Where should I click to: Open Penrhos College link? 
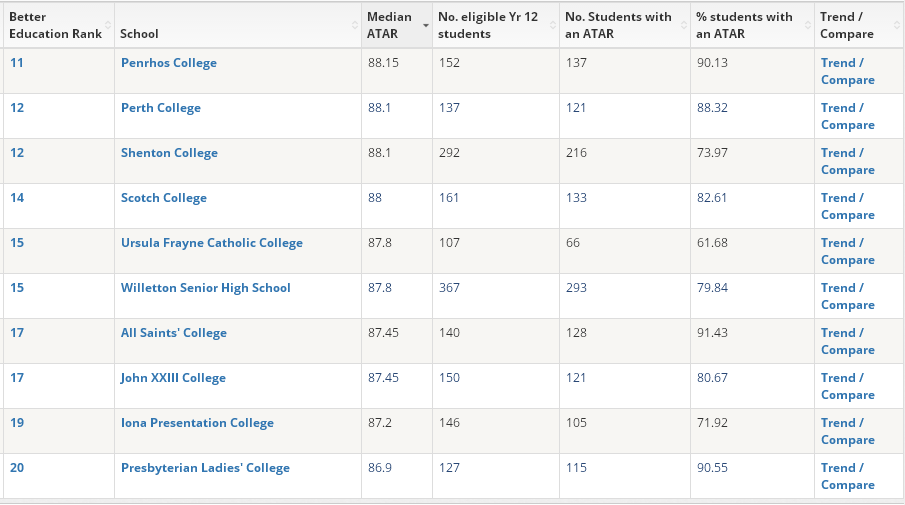[x=168, y=63]
